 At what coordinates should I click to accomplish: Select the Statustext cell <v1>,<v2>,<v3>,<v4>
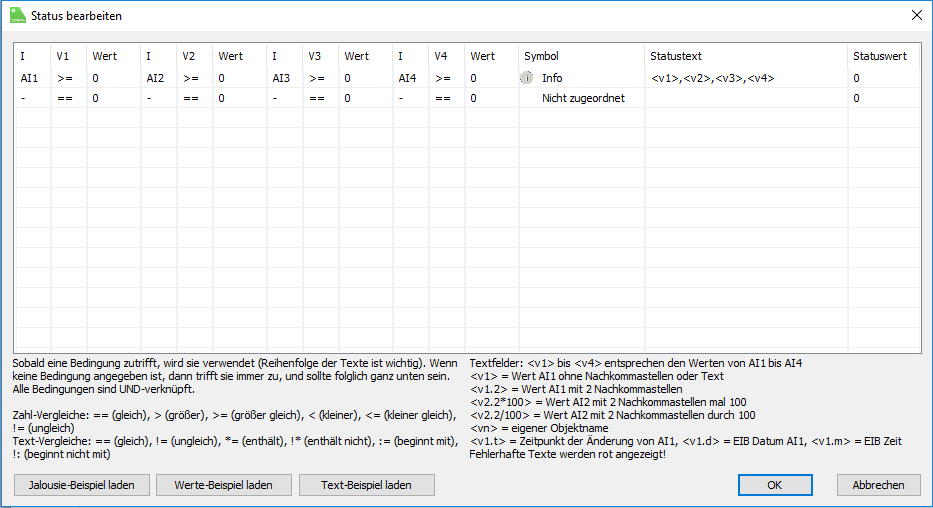746,78
